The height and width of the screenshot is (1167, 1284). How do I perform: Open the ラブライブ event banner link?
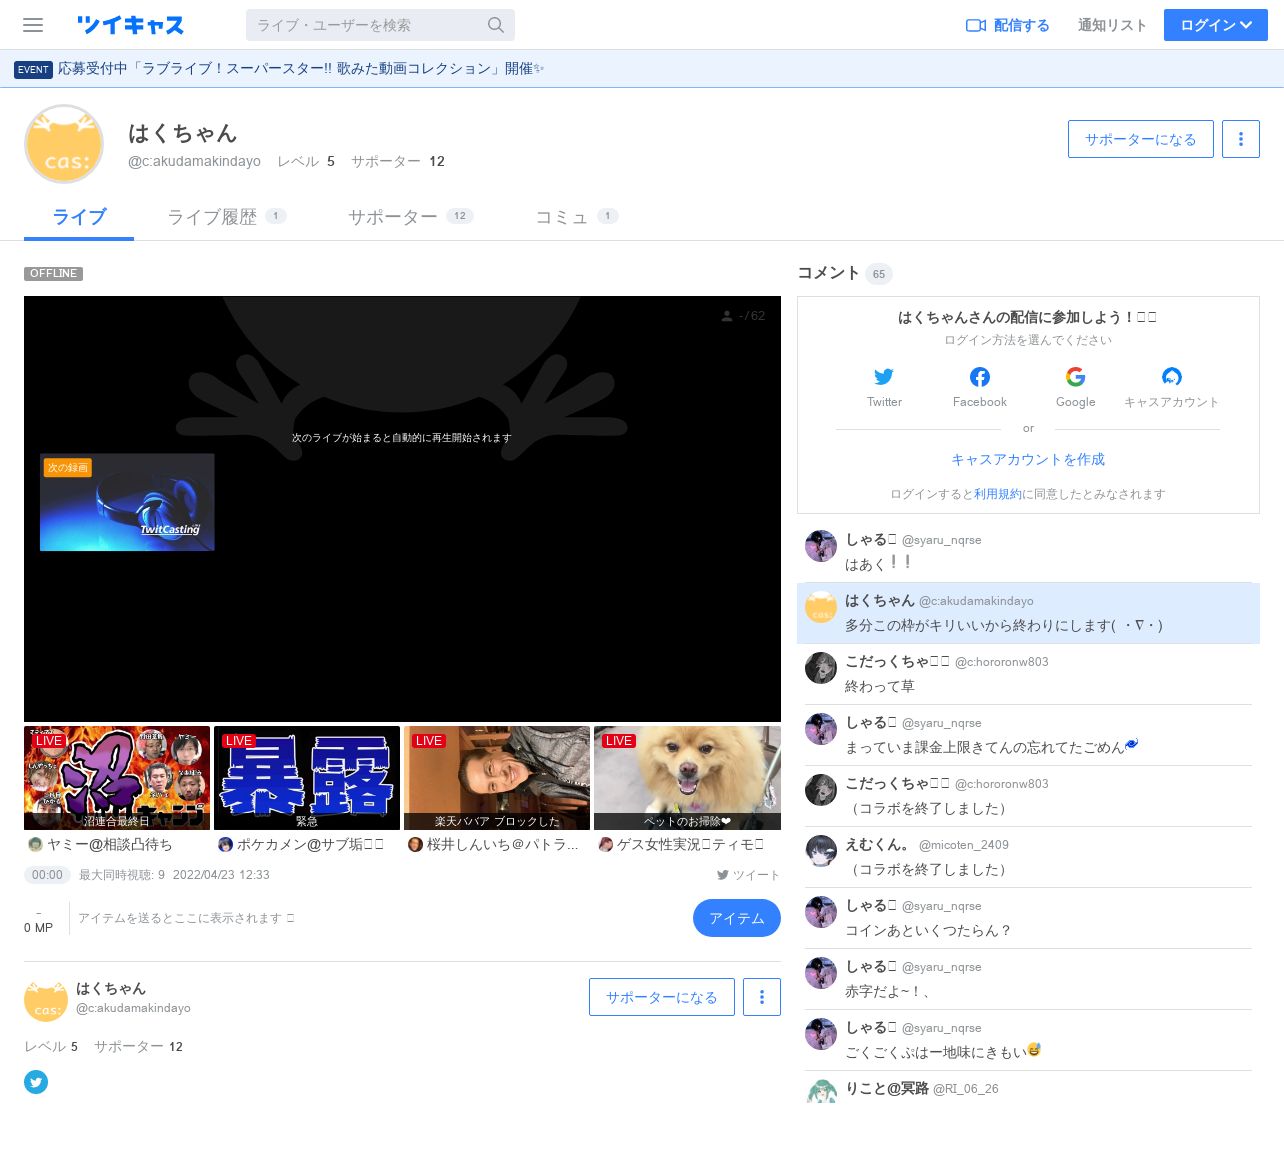point(300,69)
